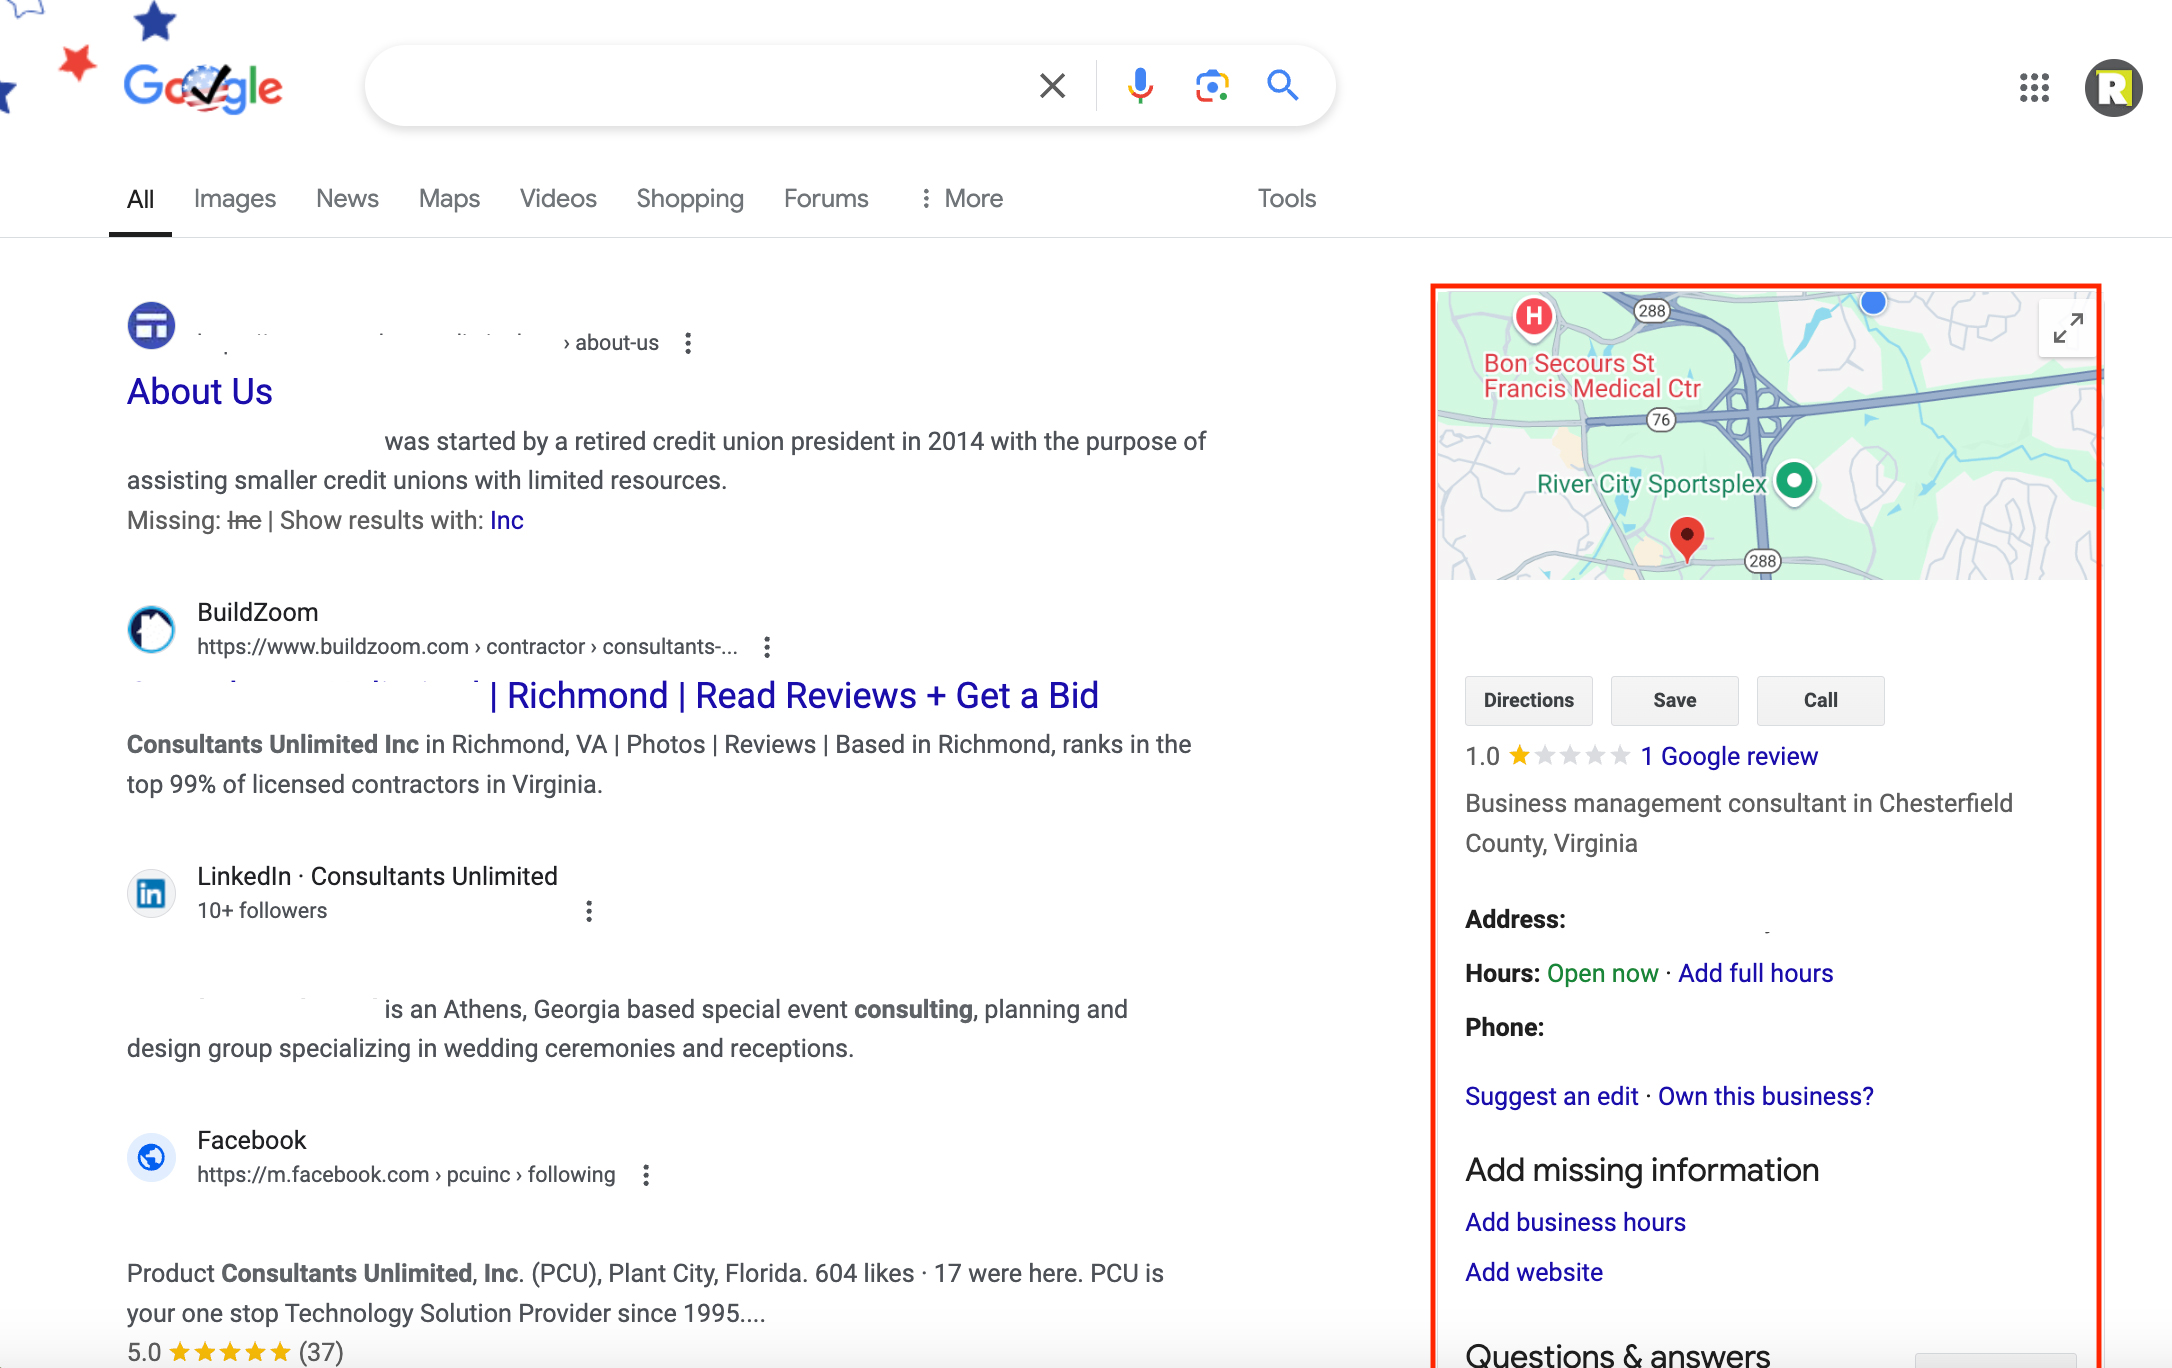Call the business via Call button
This screenshot has height=1368, width=2172.
point(1821,701)
